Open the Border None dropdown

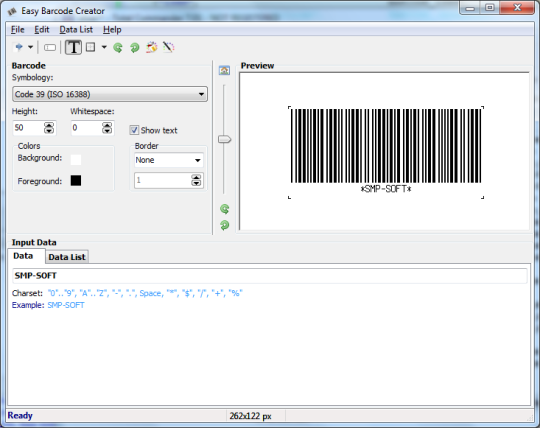[169, 160]
